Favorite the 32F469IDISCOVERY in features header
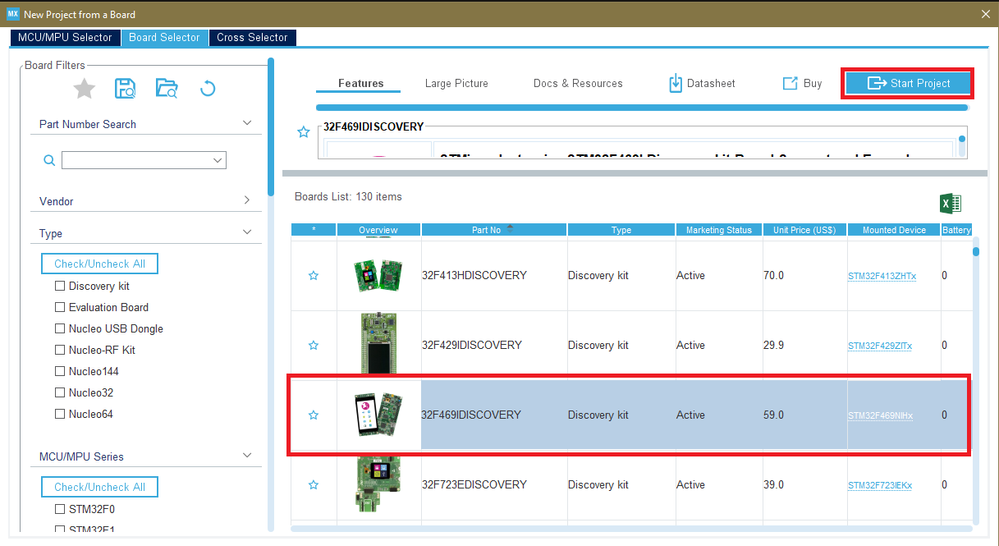 click(x=303, y=132)
